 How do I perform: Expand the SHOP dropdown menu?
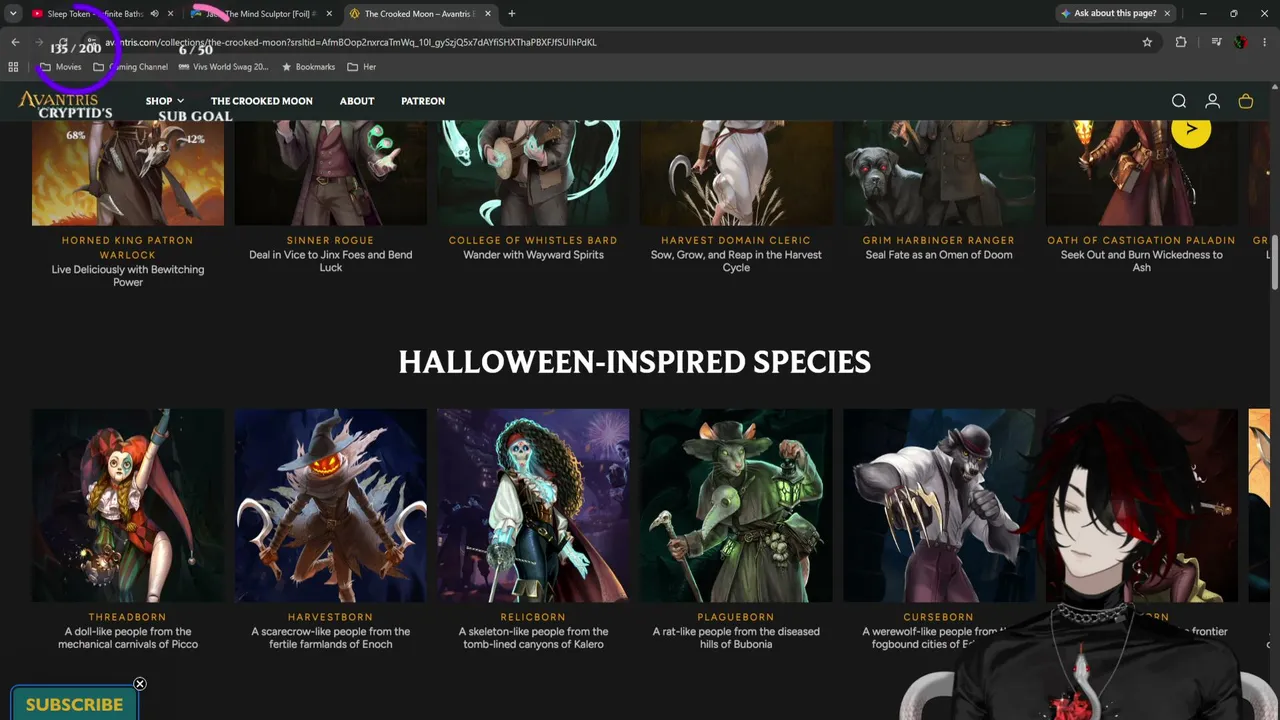click(x=165, y=101)
